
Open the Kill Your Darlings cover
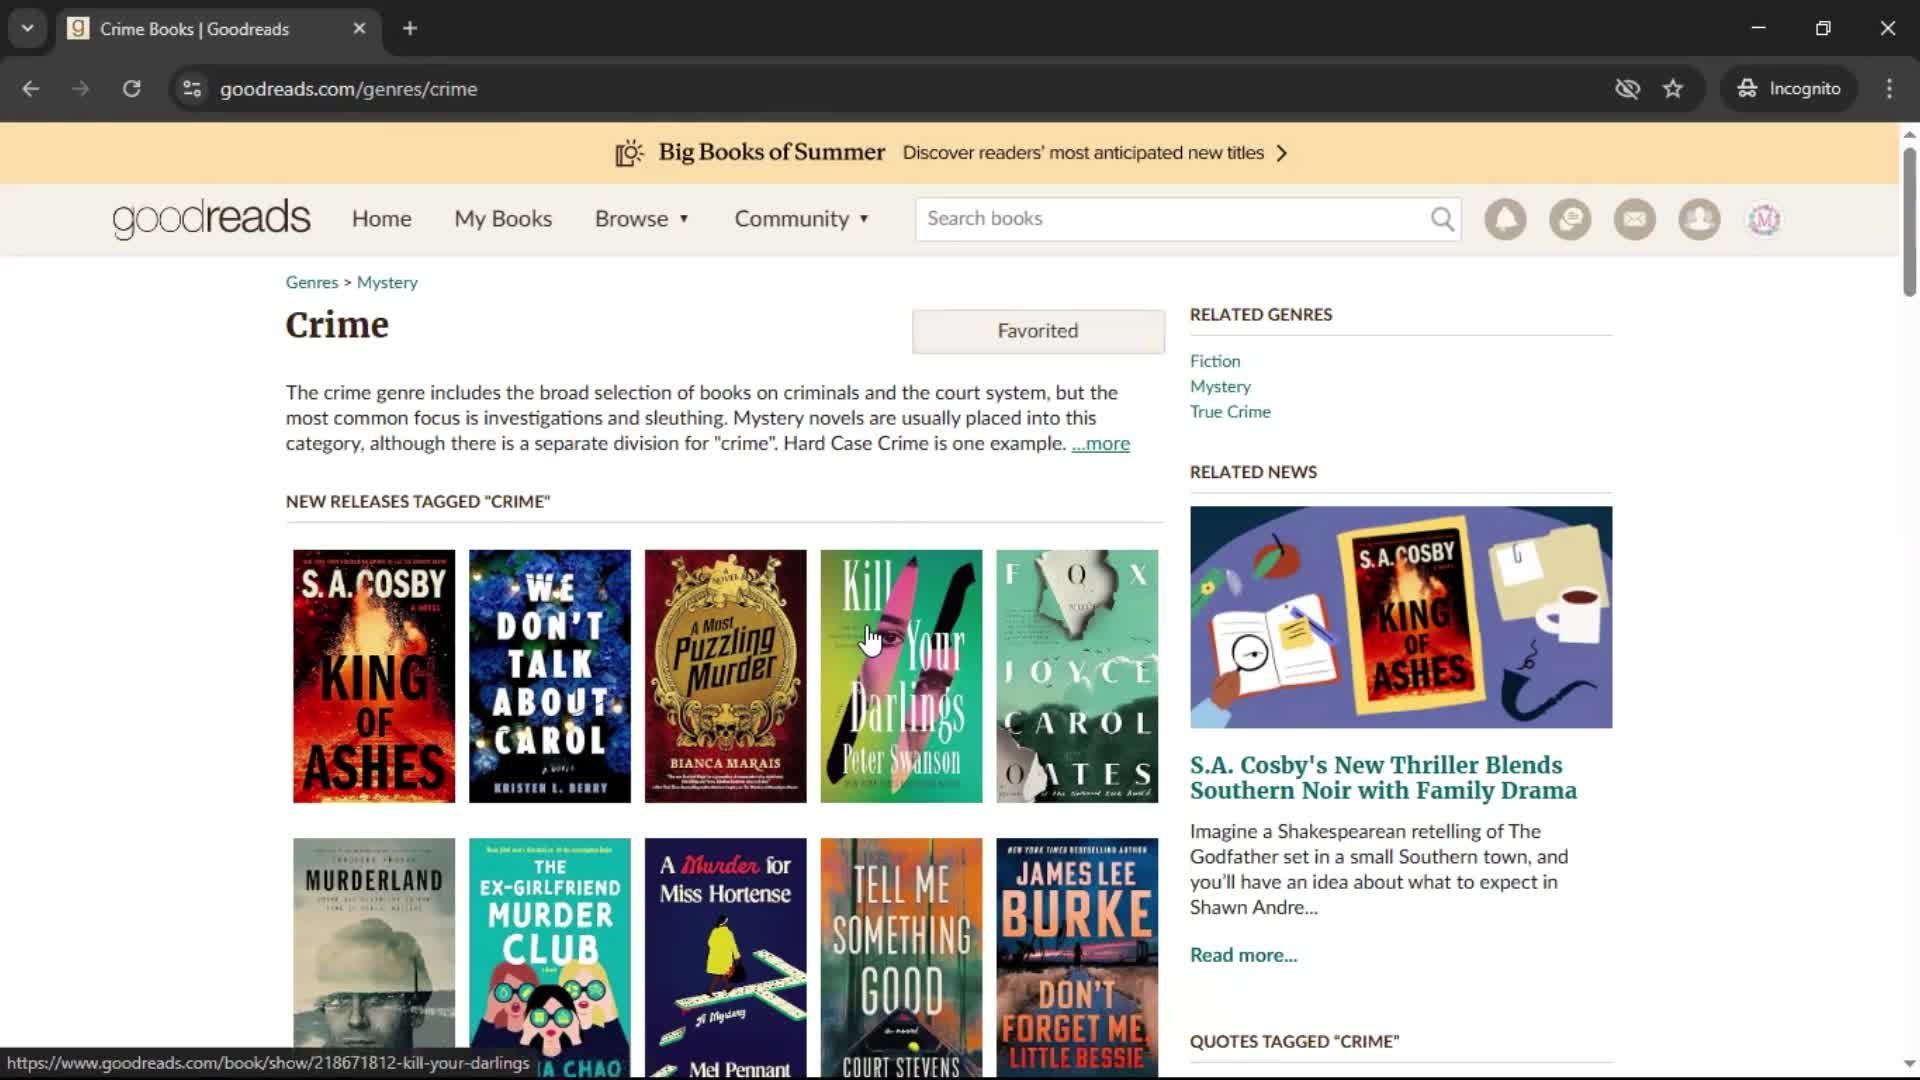(902, 676)
